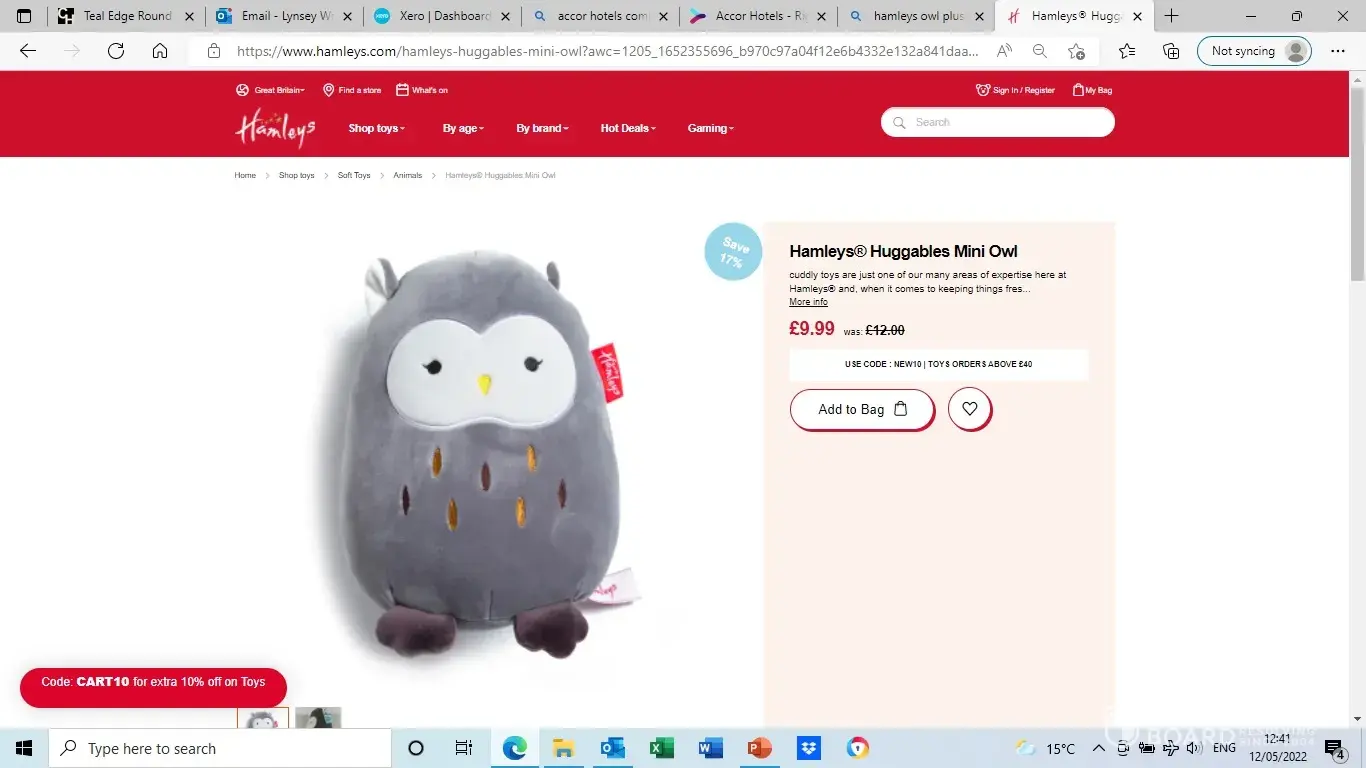Switch to the Xero Dashboard tab
Viewport: 1366px width, 768px height.
[442, 16]
